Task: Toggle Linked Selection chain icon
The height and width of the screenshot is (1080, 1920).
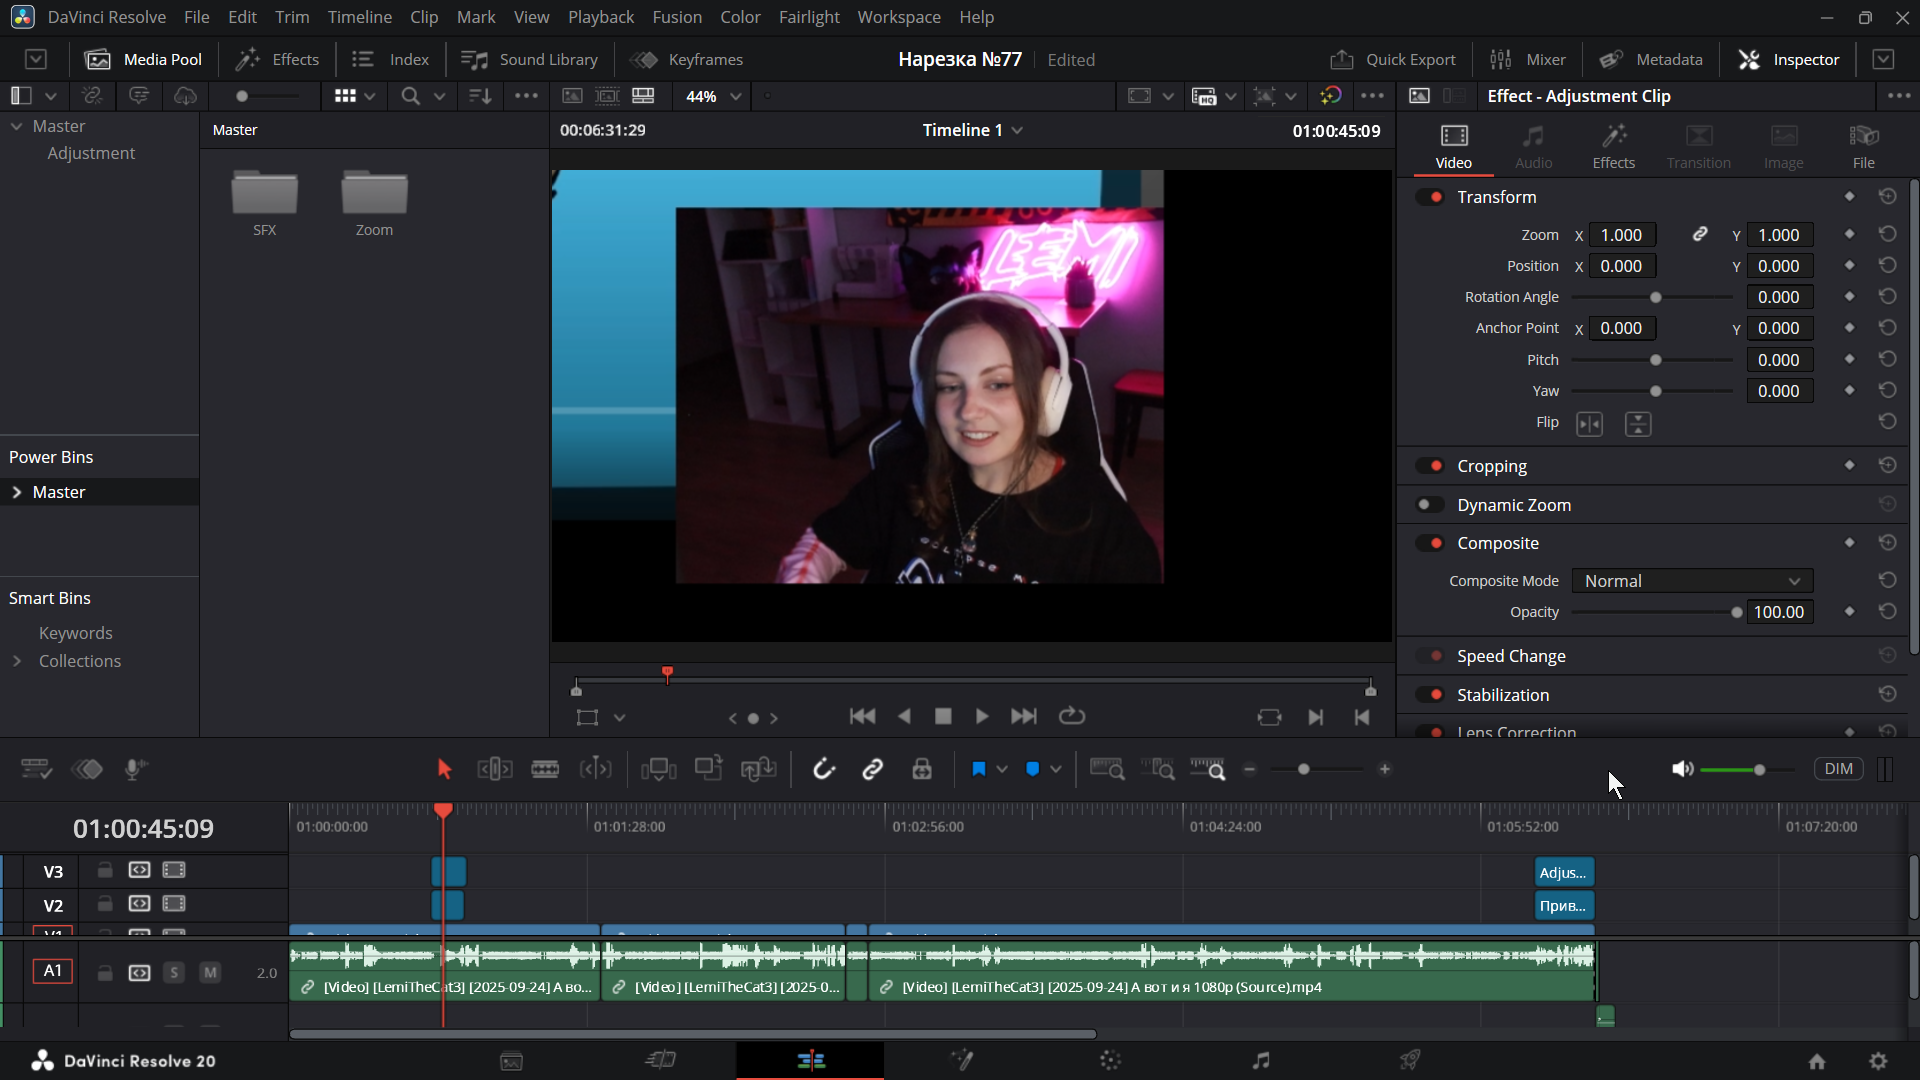Action: click(873, 769)
